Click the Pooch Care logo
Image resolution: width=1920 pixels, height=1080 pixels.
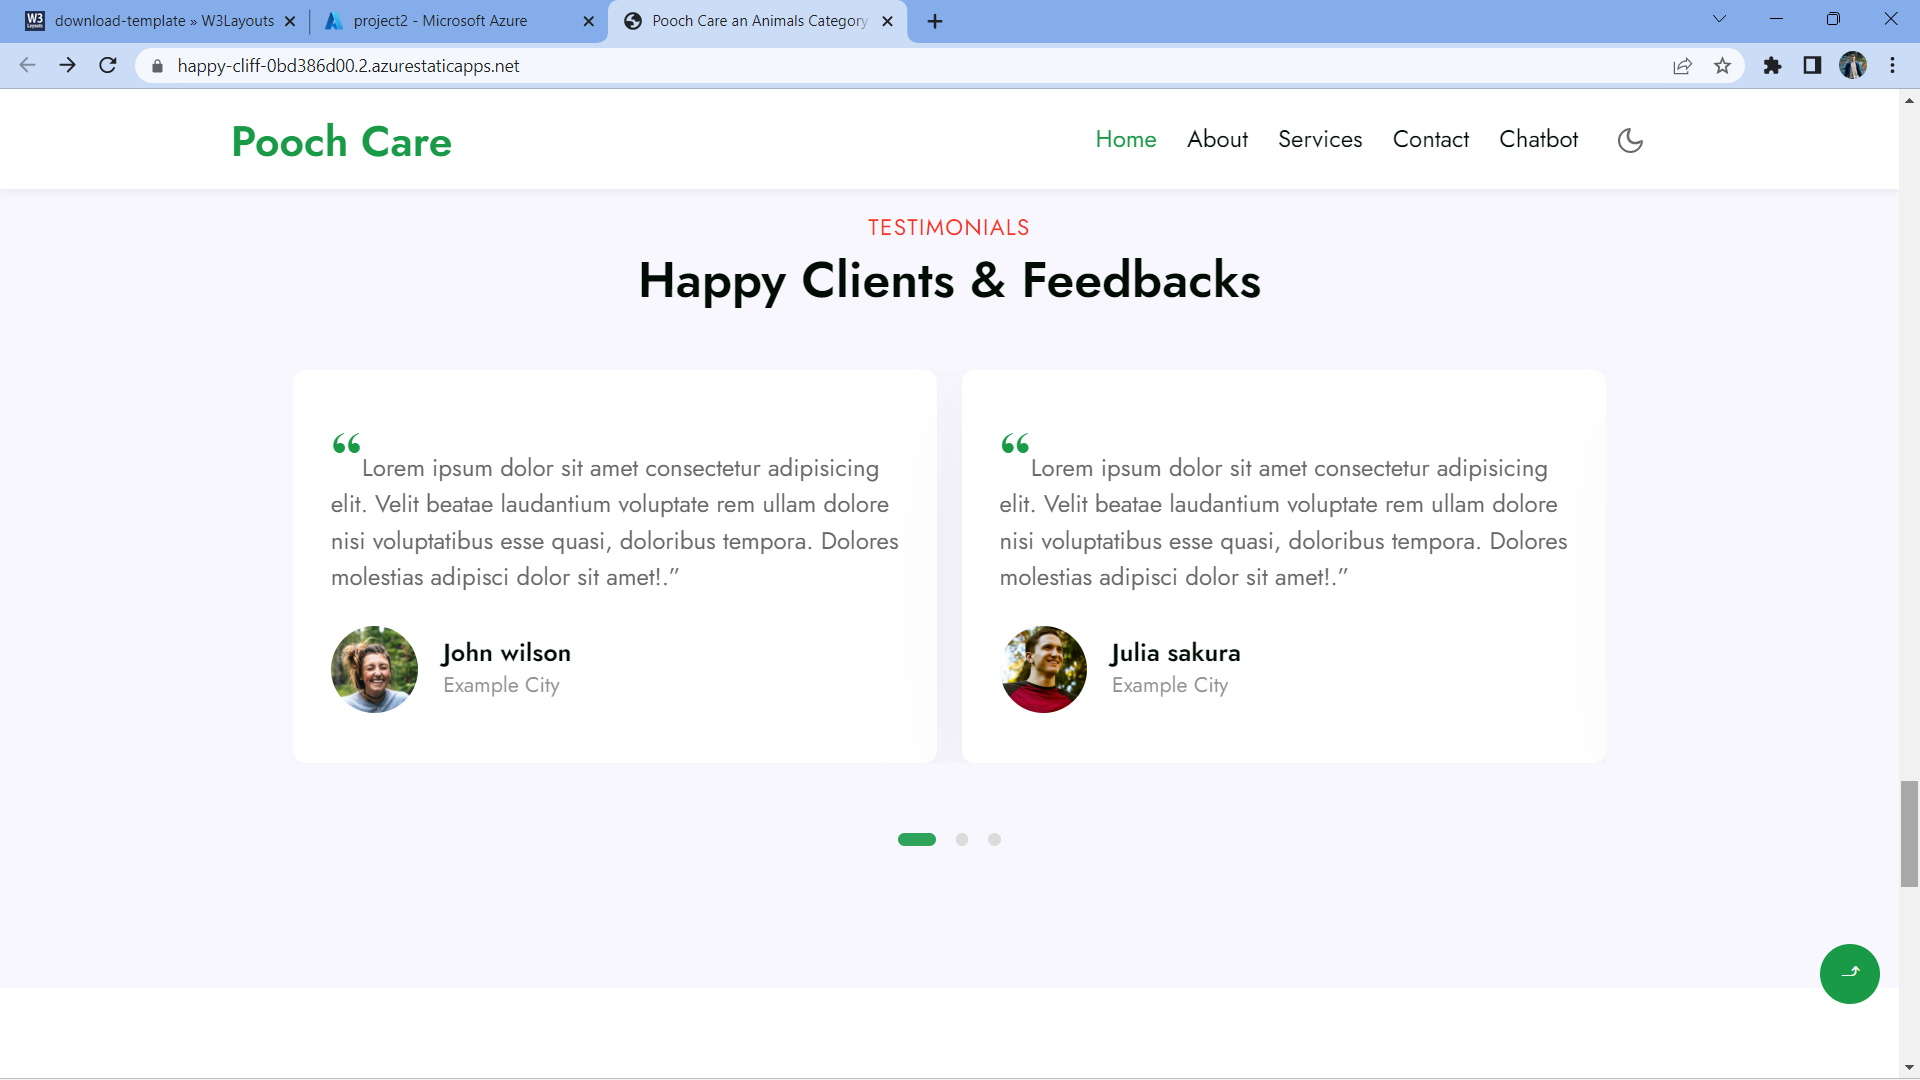point(342,142)
